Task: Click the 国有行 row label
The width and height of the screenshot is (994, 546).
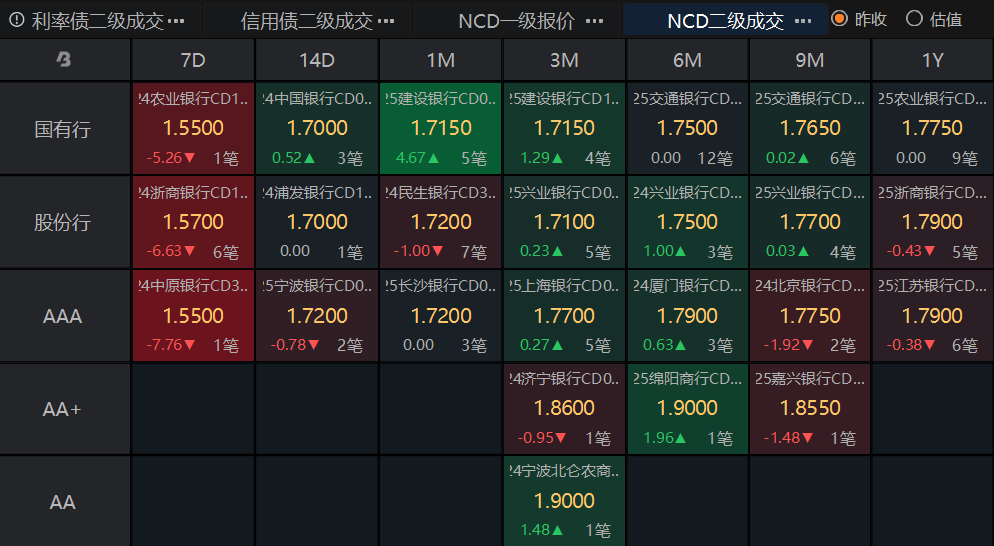Action: click(63, 129)
